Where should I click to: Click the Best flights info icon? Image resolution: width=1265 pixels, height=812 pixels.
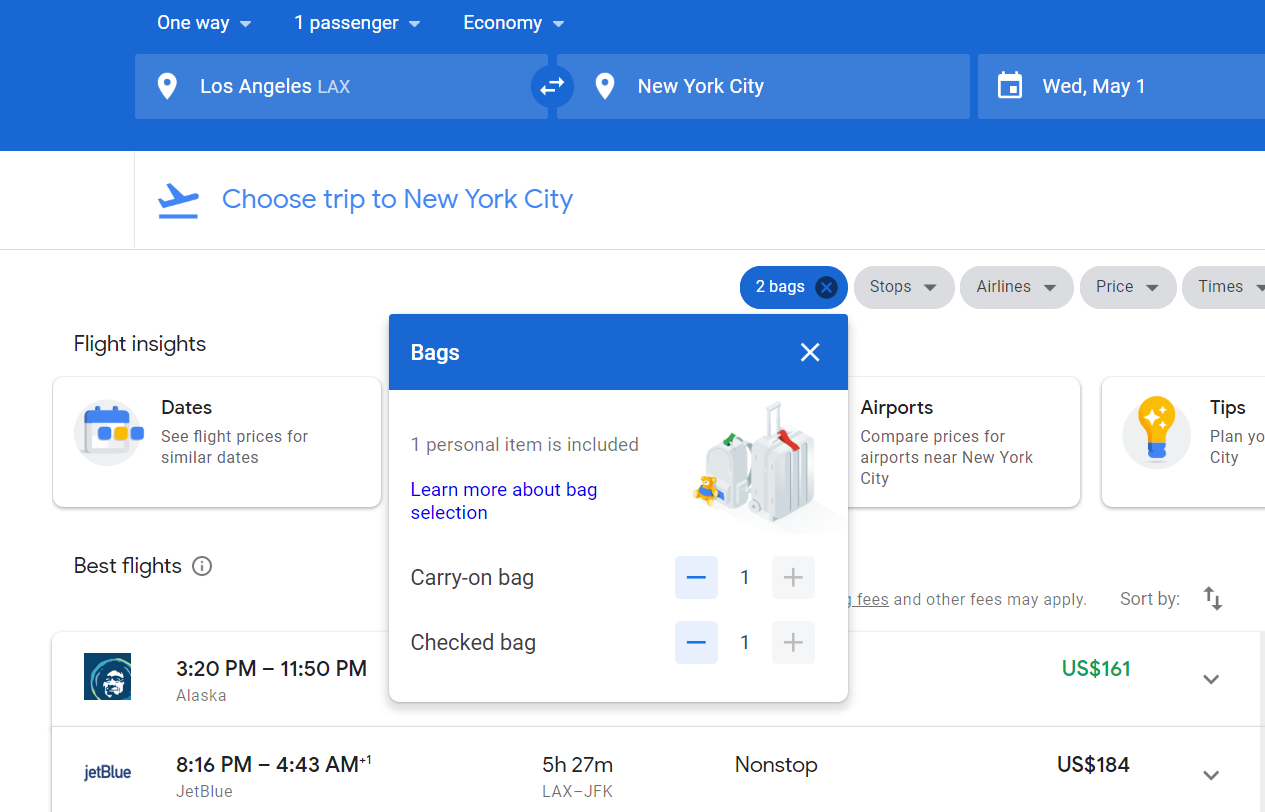click(x=202, y=566)
